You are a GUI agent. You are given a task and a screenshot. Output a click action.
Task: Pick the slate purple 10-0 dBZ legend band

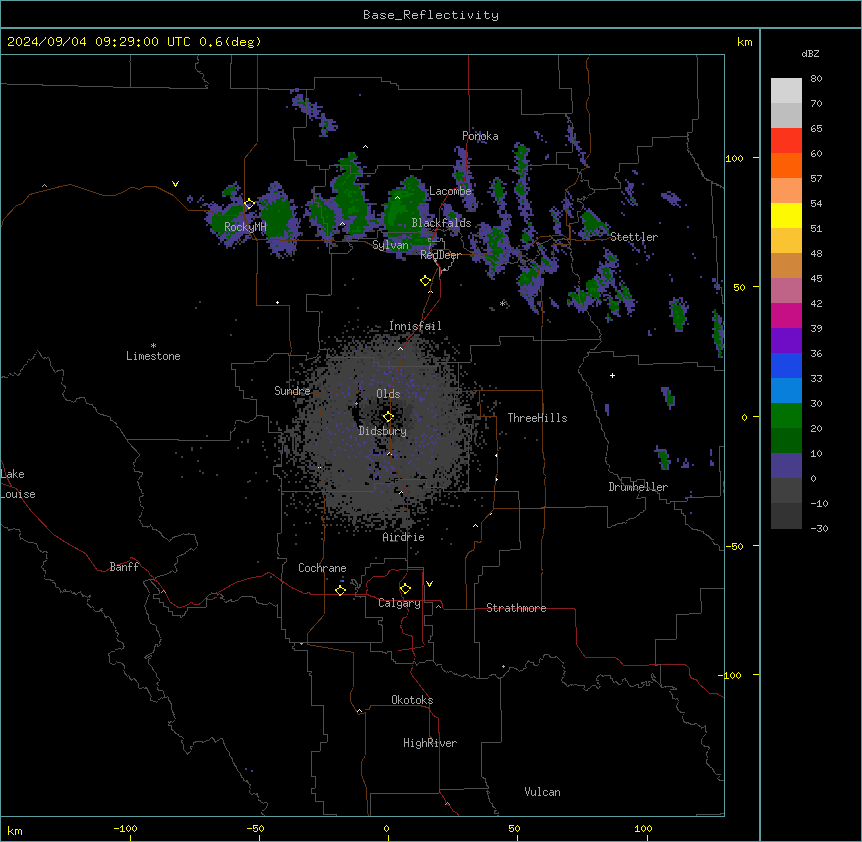tap(786, 466)
